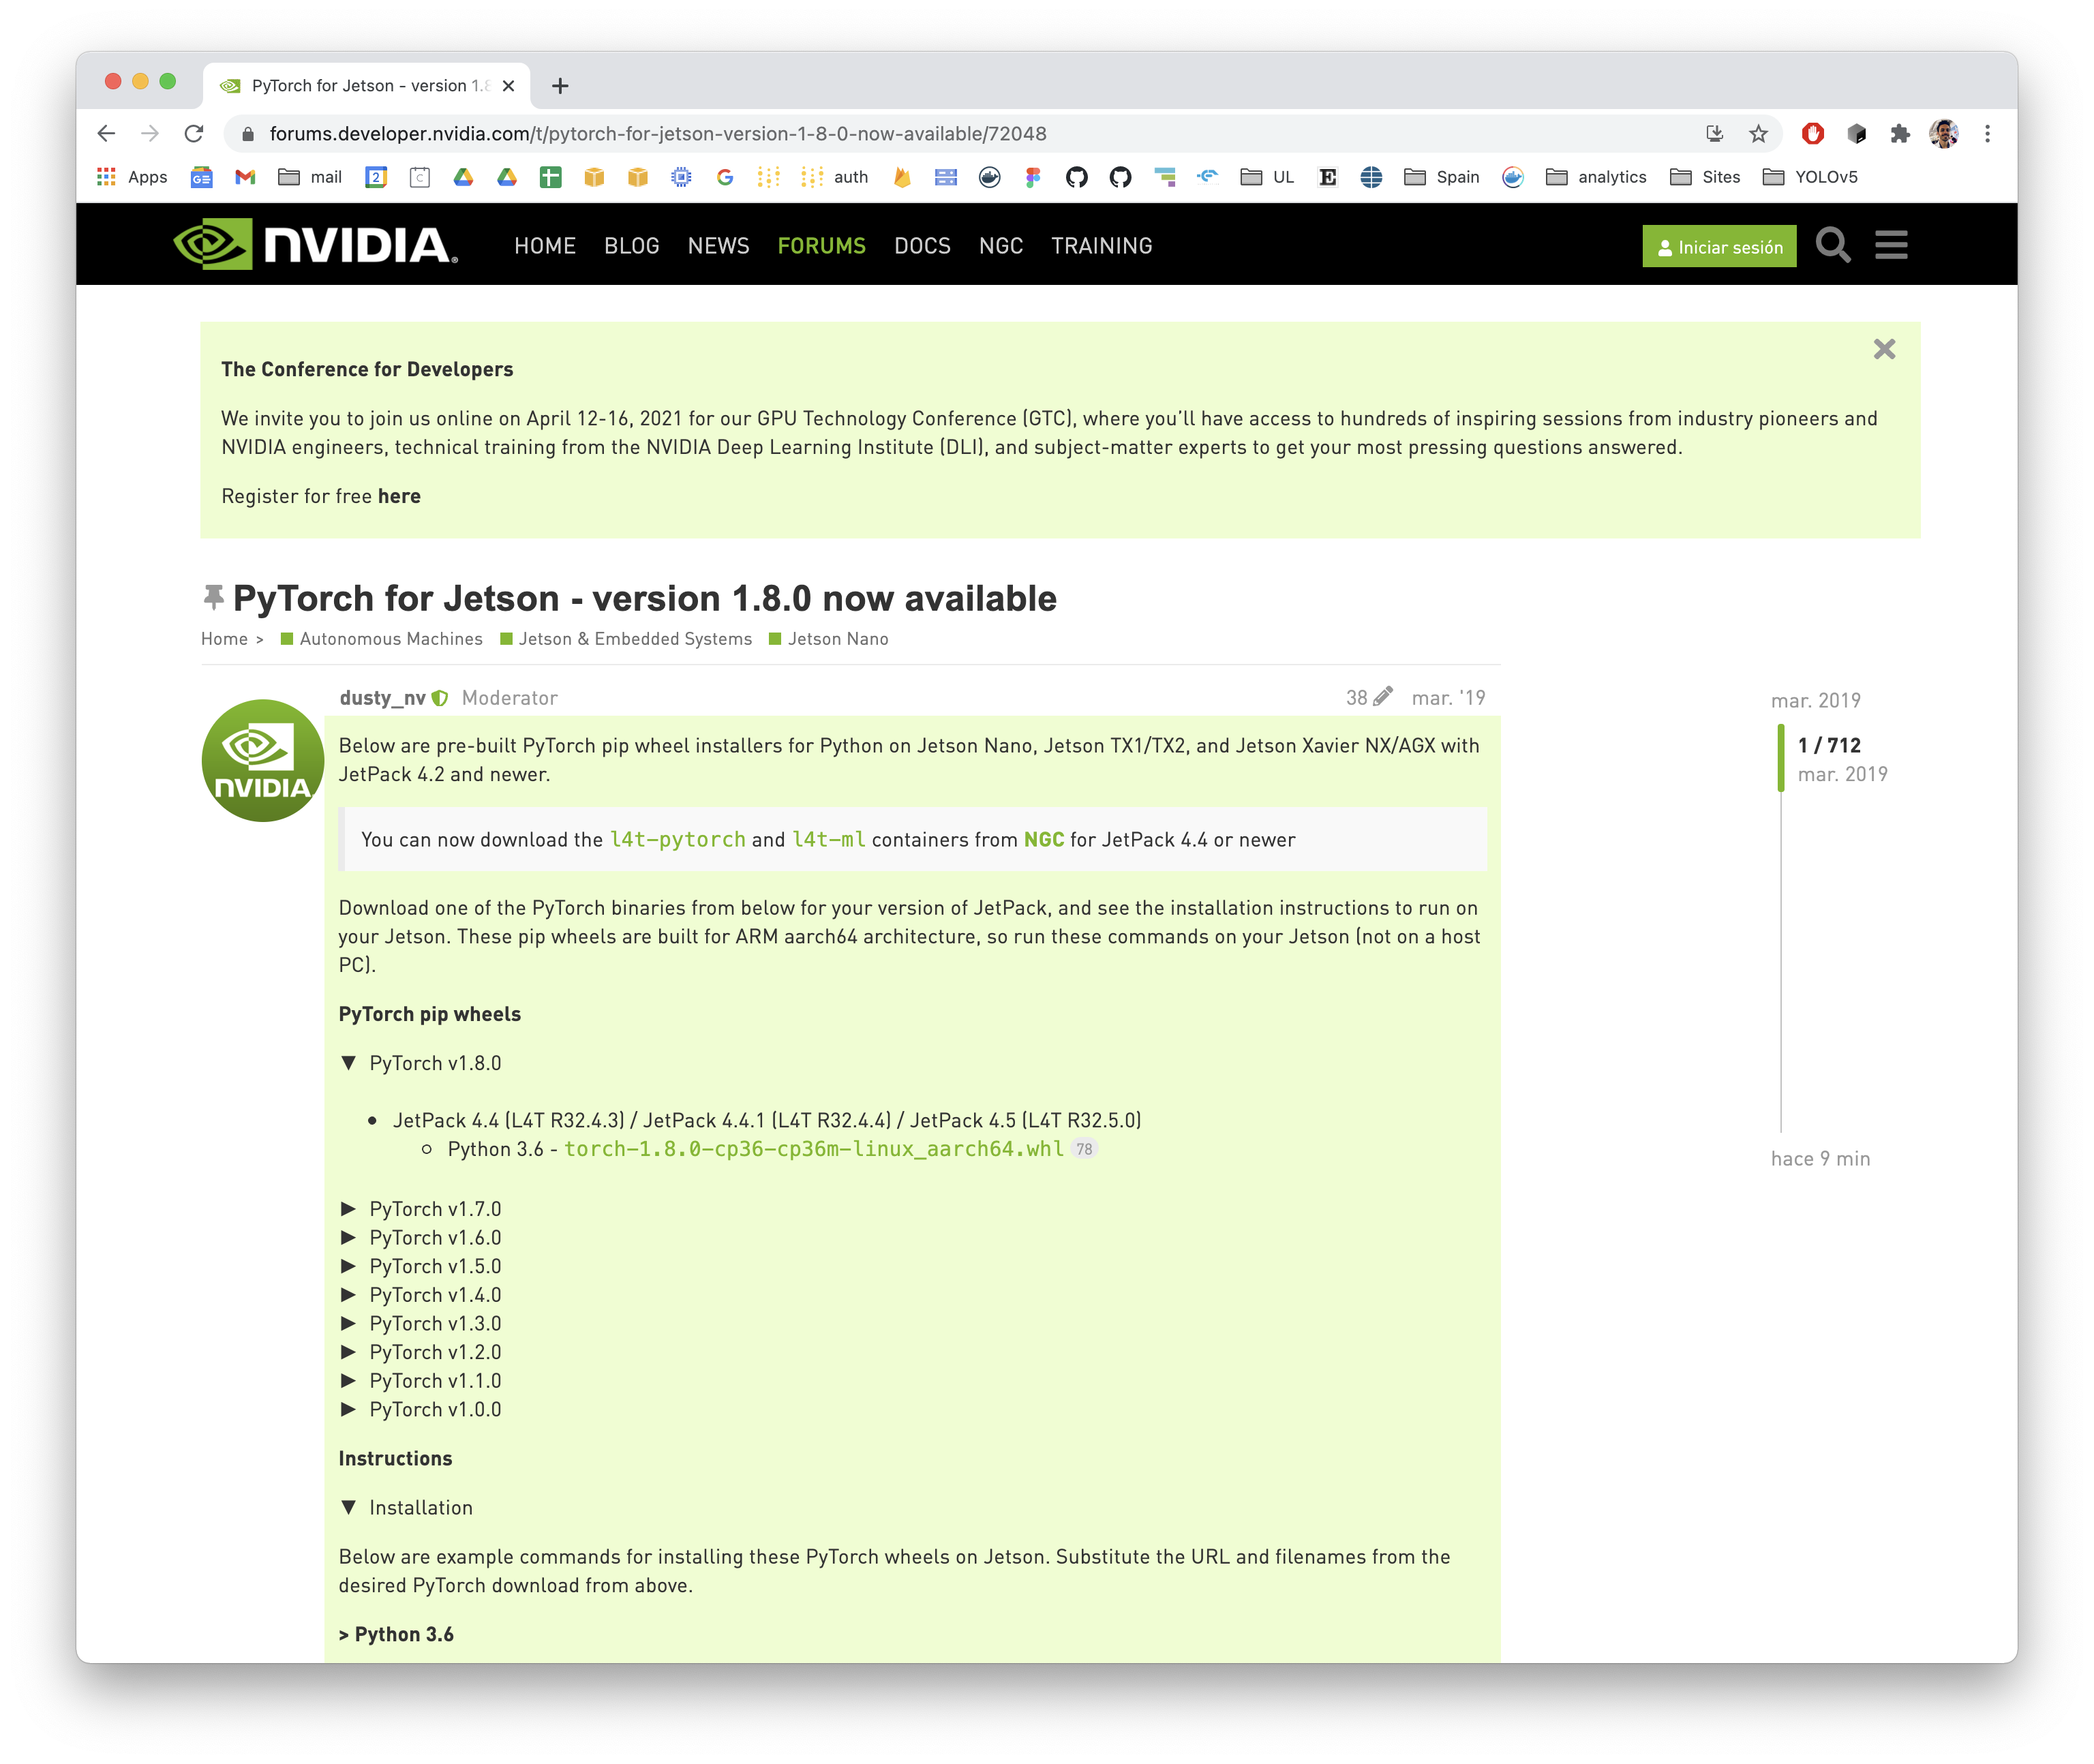Screen dimensions: 2094x1764
Task: Open the Chrome profile avatar
Action: 1944,133
